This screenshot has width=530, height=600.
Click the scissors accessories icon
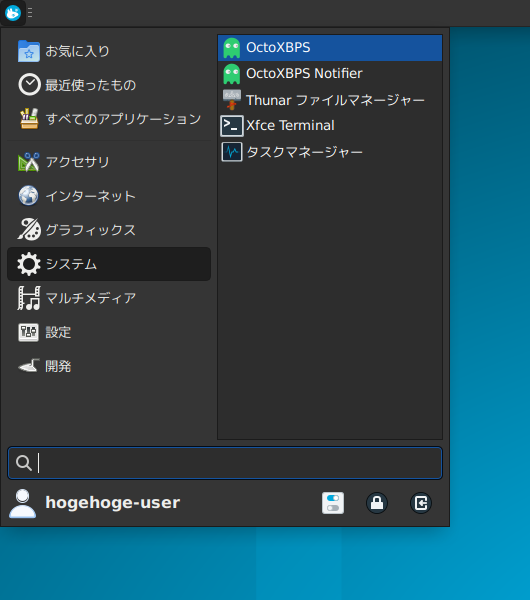click(29, 162)
